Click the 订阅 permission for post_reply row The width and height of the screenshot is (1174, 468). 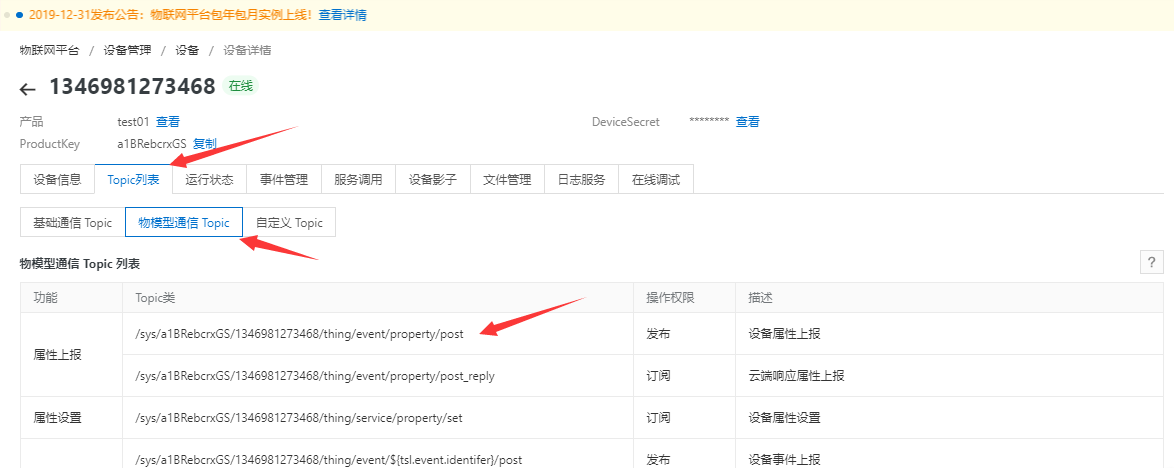658,376
